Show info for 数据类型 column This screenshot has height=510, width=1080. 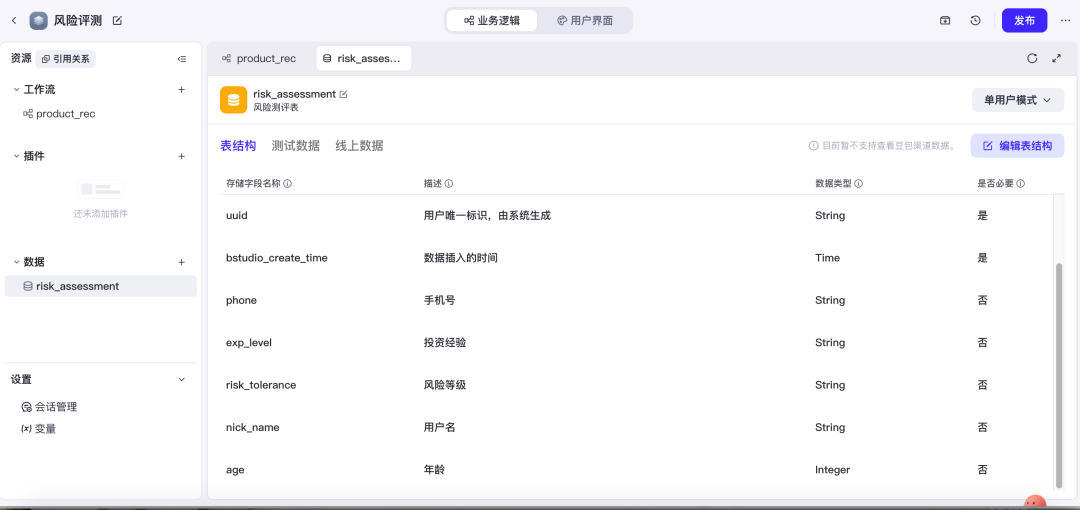coord(859,184)
